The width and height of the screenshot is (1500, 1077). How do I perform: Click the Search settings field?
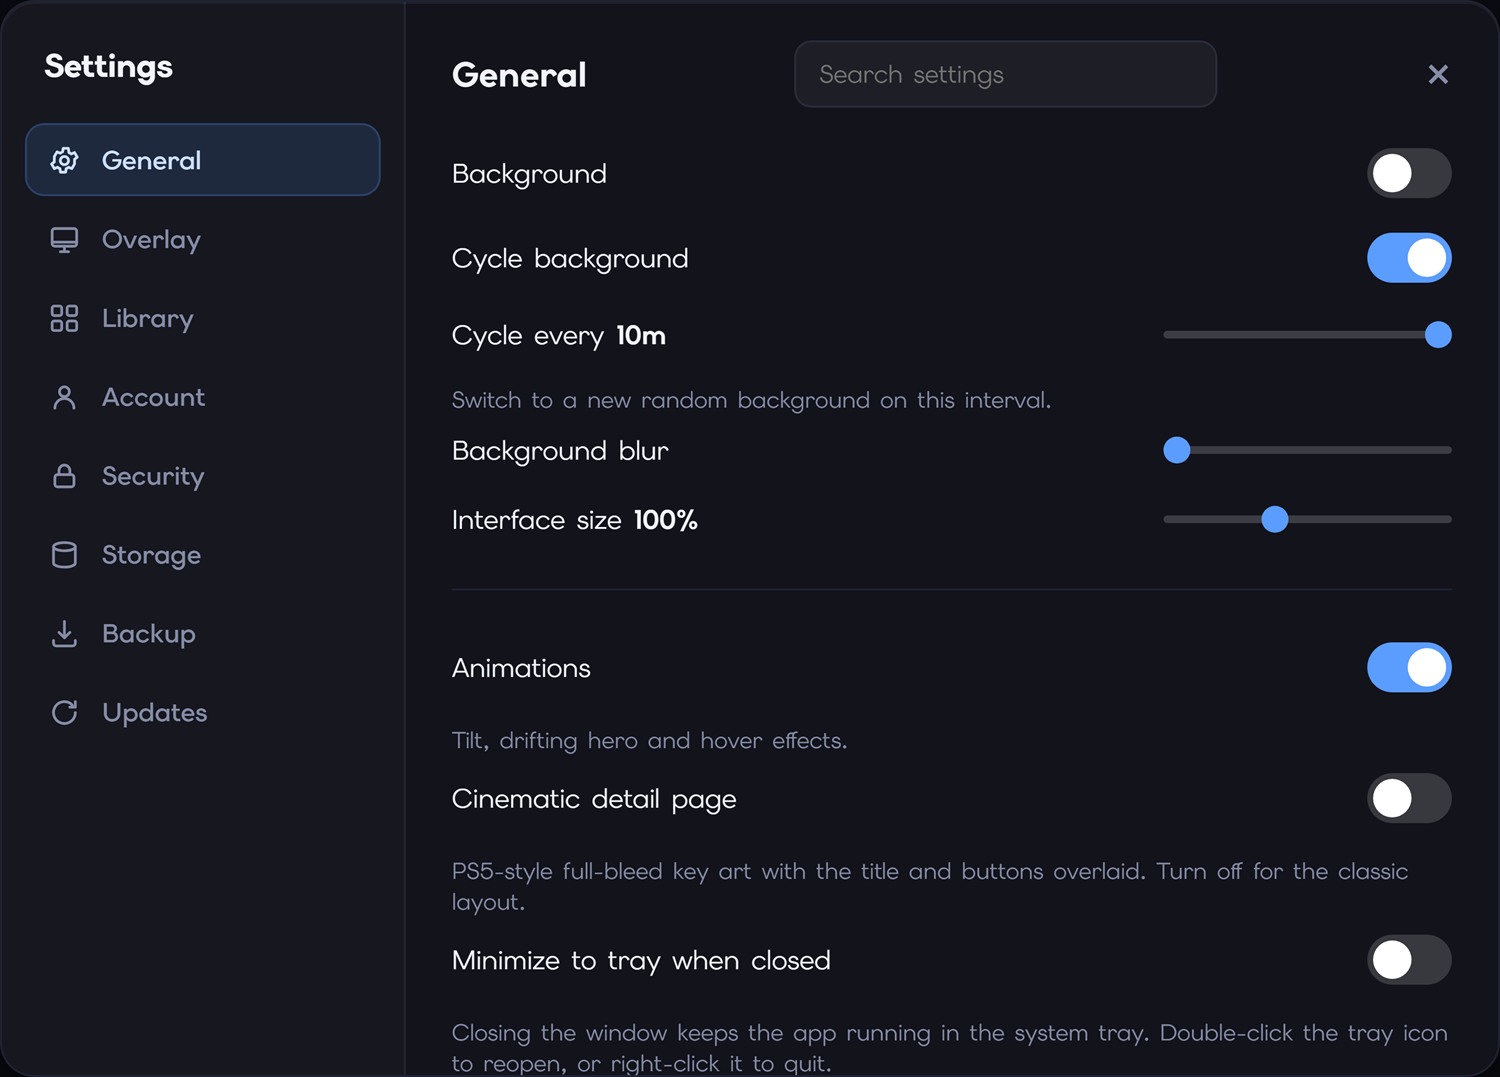click(1005, 74)
